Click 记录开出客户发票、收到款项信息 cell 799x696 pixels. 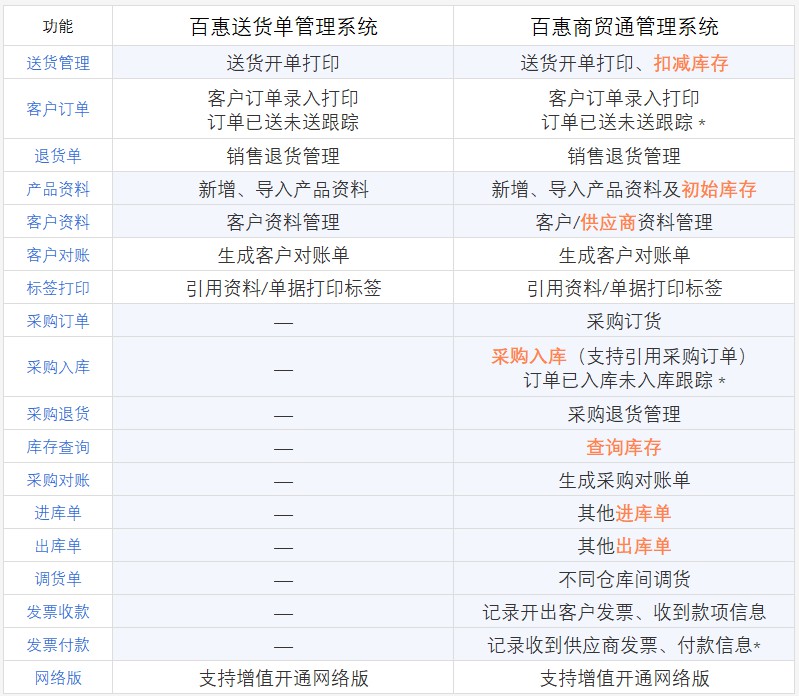click(624, 612)
